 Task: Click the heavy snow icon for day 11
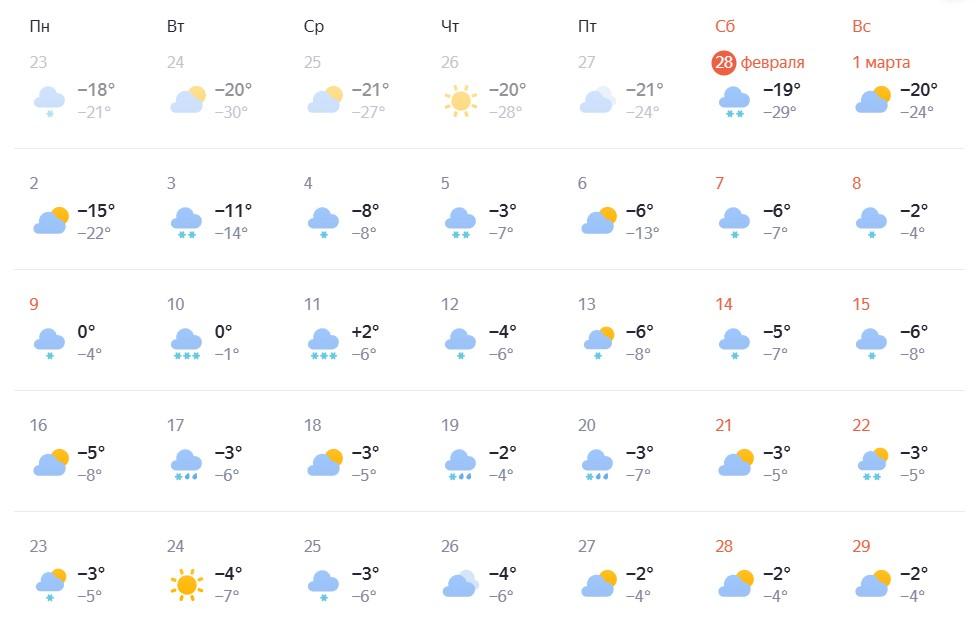coord(323,342)
